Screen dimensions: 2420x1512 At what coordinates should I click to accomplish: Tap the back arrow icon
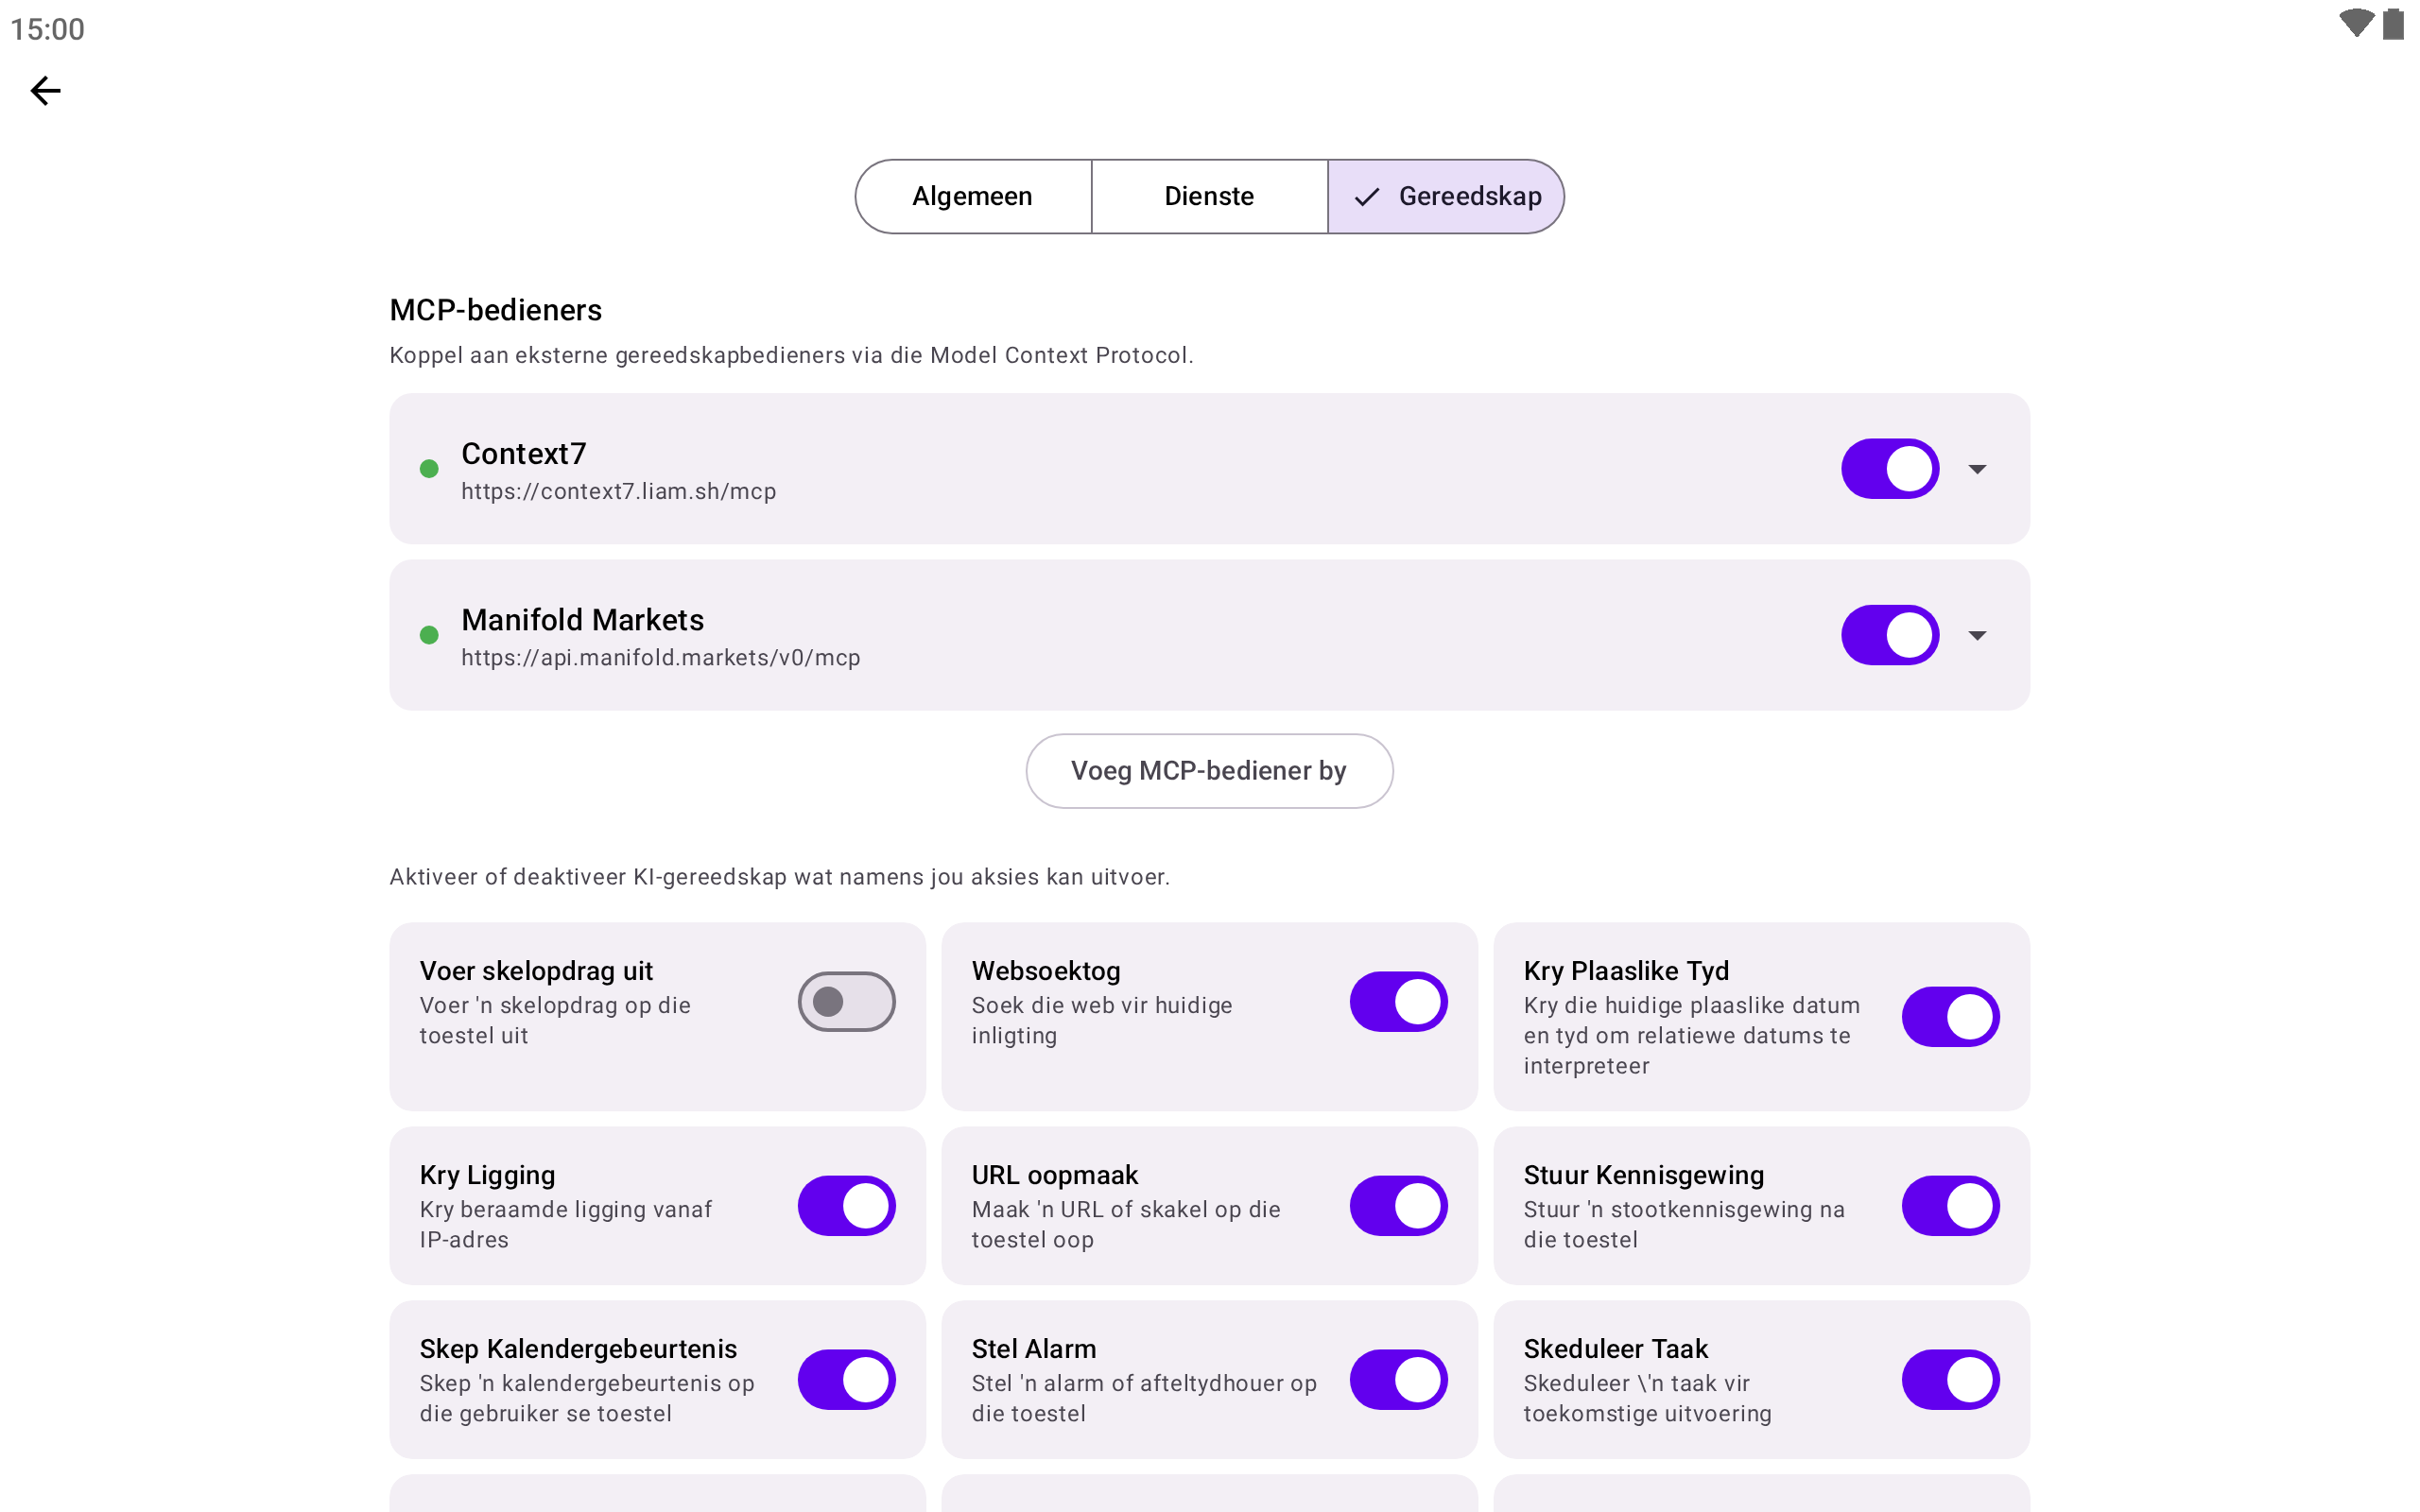tap(45, 91)
